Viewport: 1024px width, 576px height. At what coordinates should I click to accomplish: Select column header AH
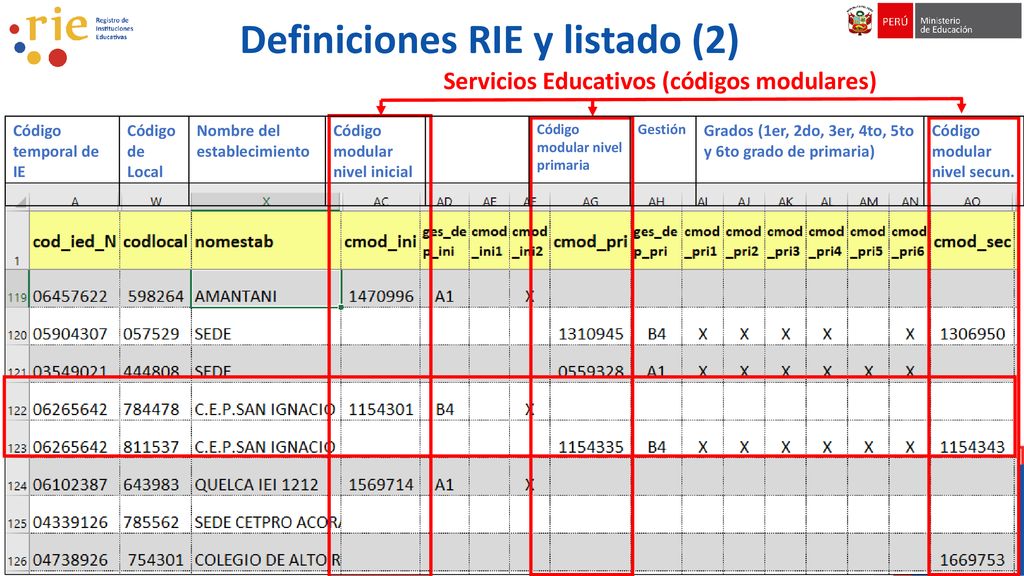point(656,200)
